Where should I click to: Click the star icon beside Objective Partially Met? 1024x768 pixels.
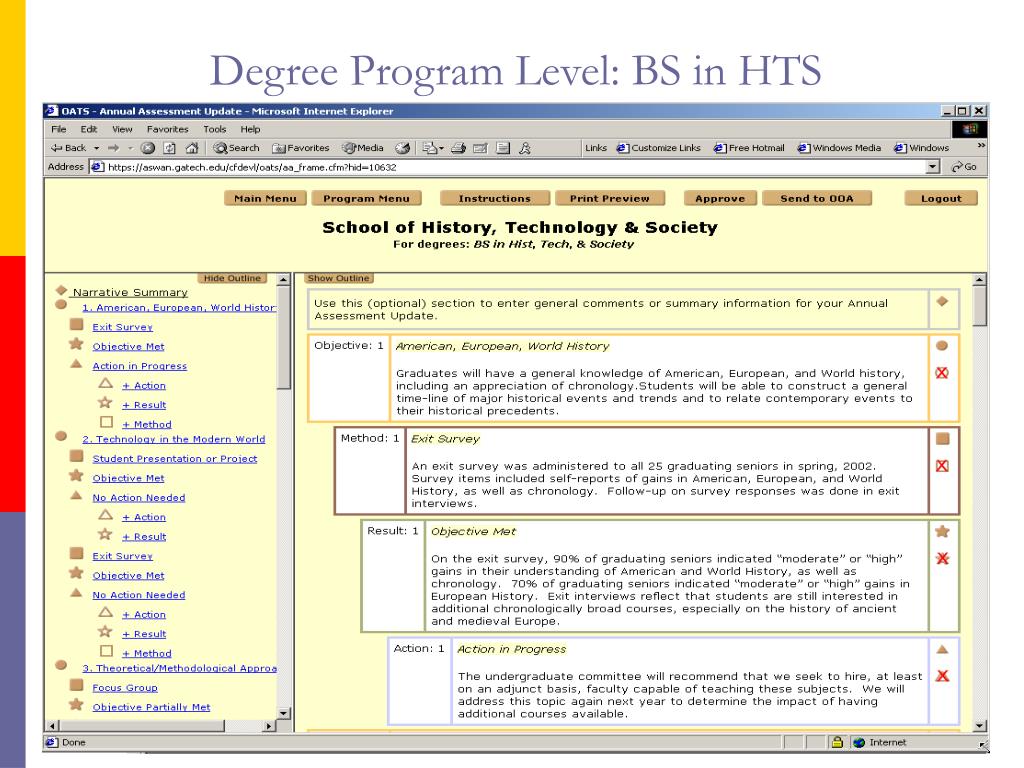[76, 704]
